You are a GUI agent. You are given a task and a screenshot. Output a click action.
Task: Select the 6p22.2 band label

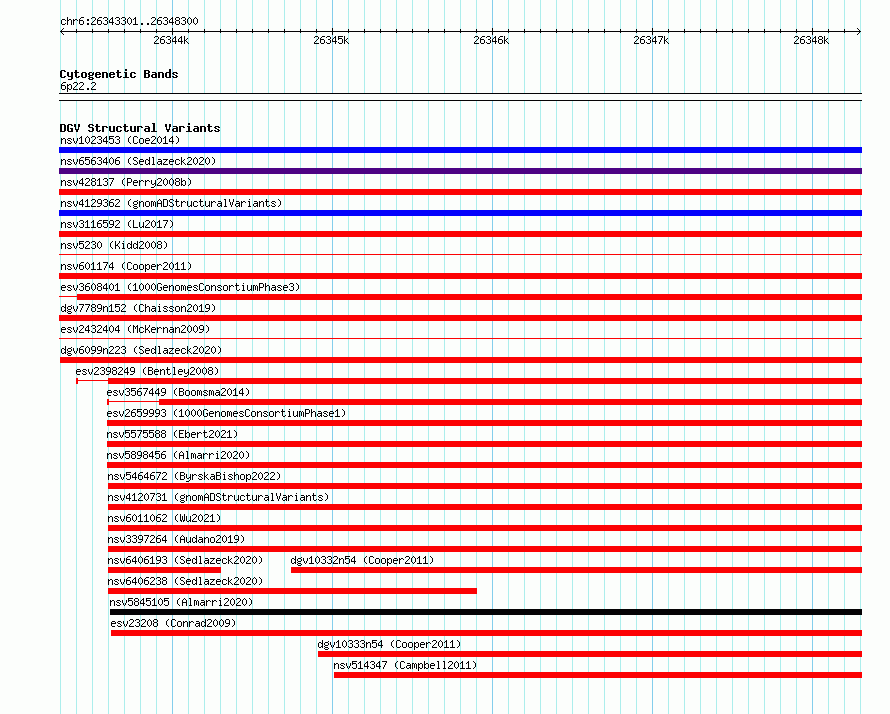tap(78, 86)
